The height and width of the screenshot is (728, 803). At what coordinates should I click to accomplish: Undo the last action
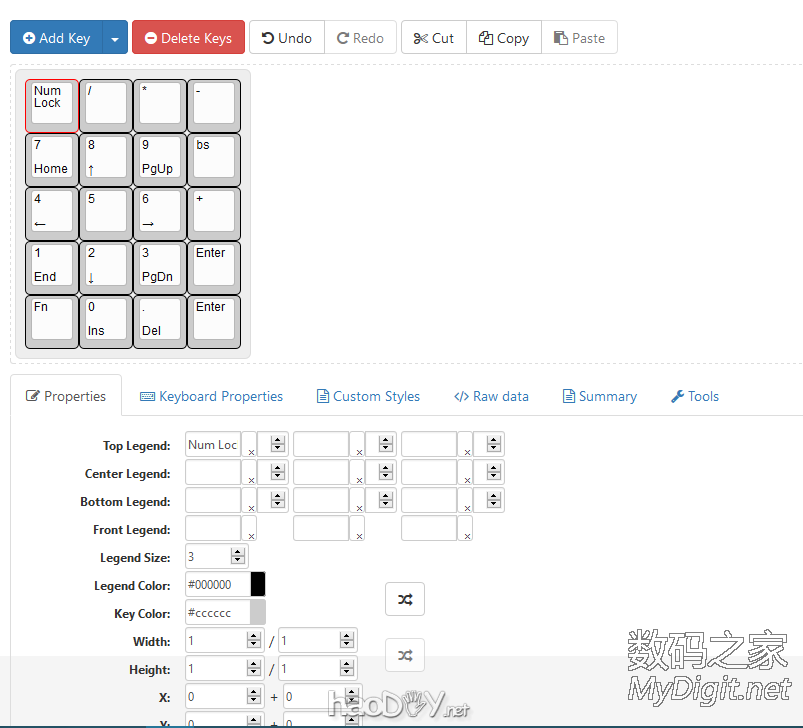click(x=286, y=38)
